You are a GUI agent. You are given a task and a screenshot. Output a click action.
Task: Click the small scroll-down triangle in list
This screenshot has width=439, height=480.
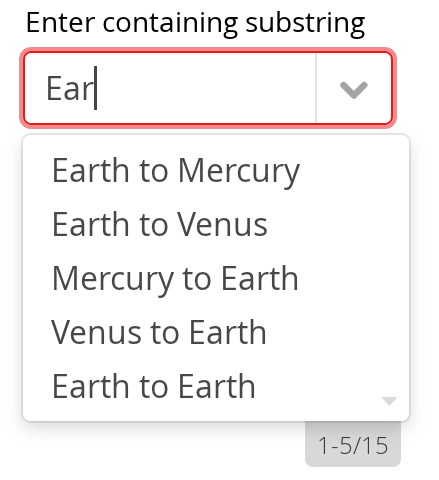[x=389, y=400]
